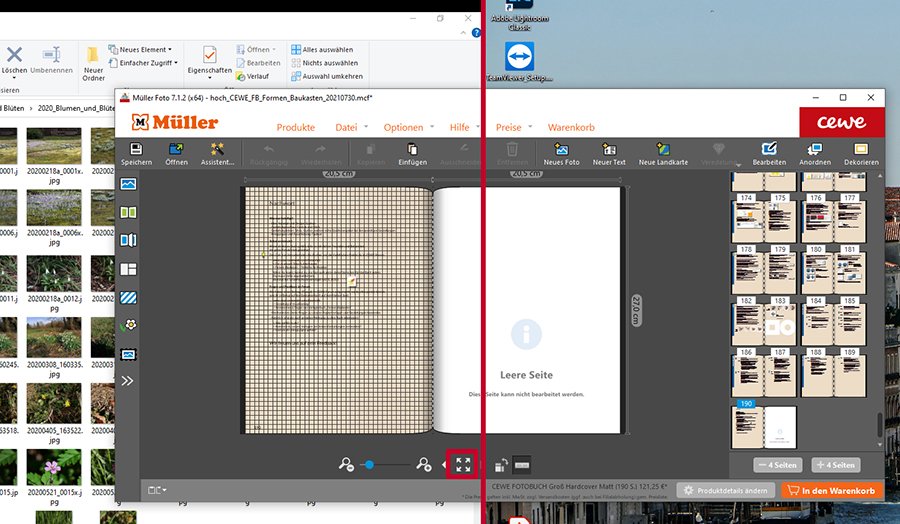Click the Öffnen project icon
Screen dimensions: 900x524
(x=176, y=152)
